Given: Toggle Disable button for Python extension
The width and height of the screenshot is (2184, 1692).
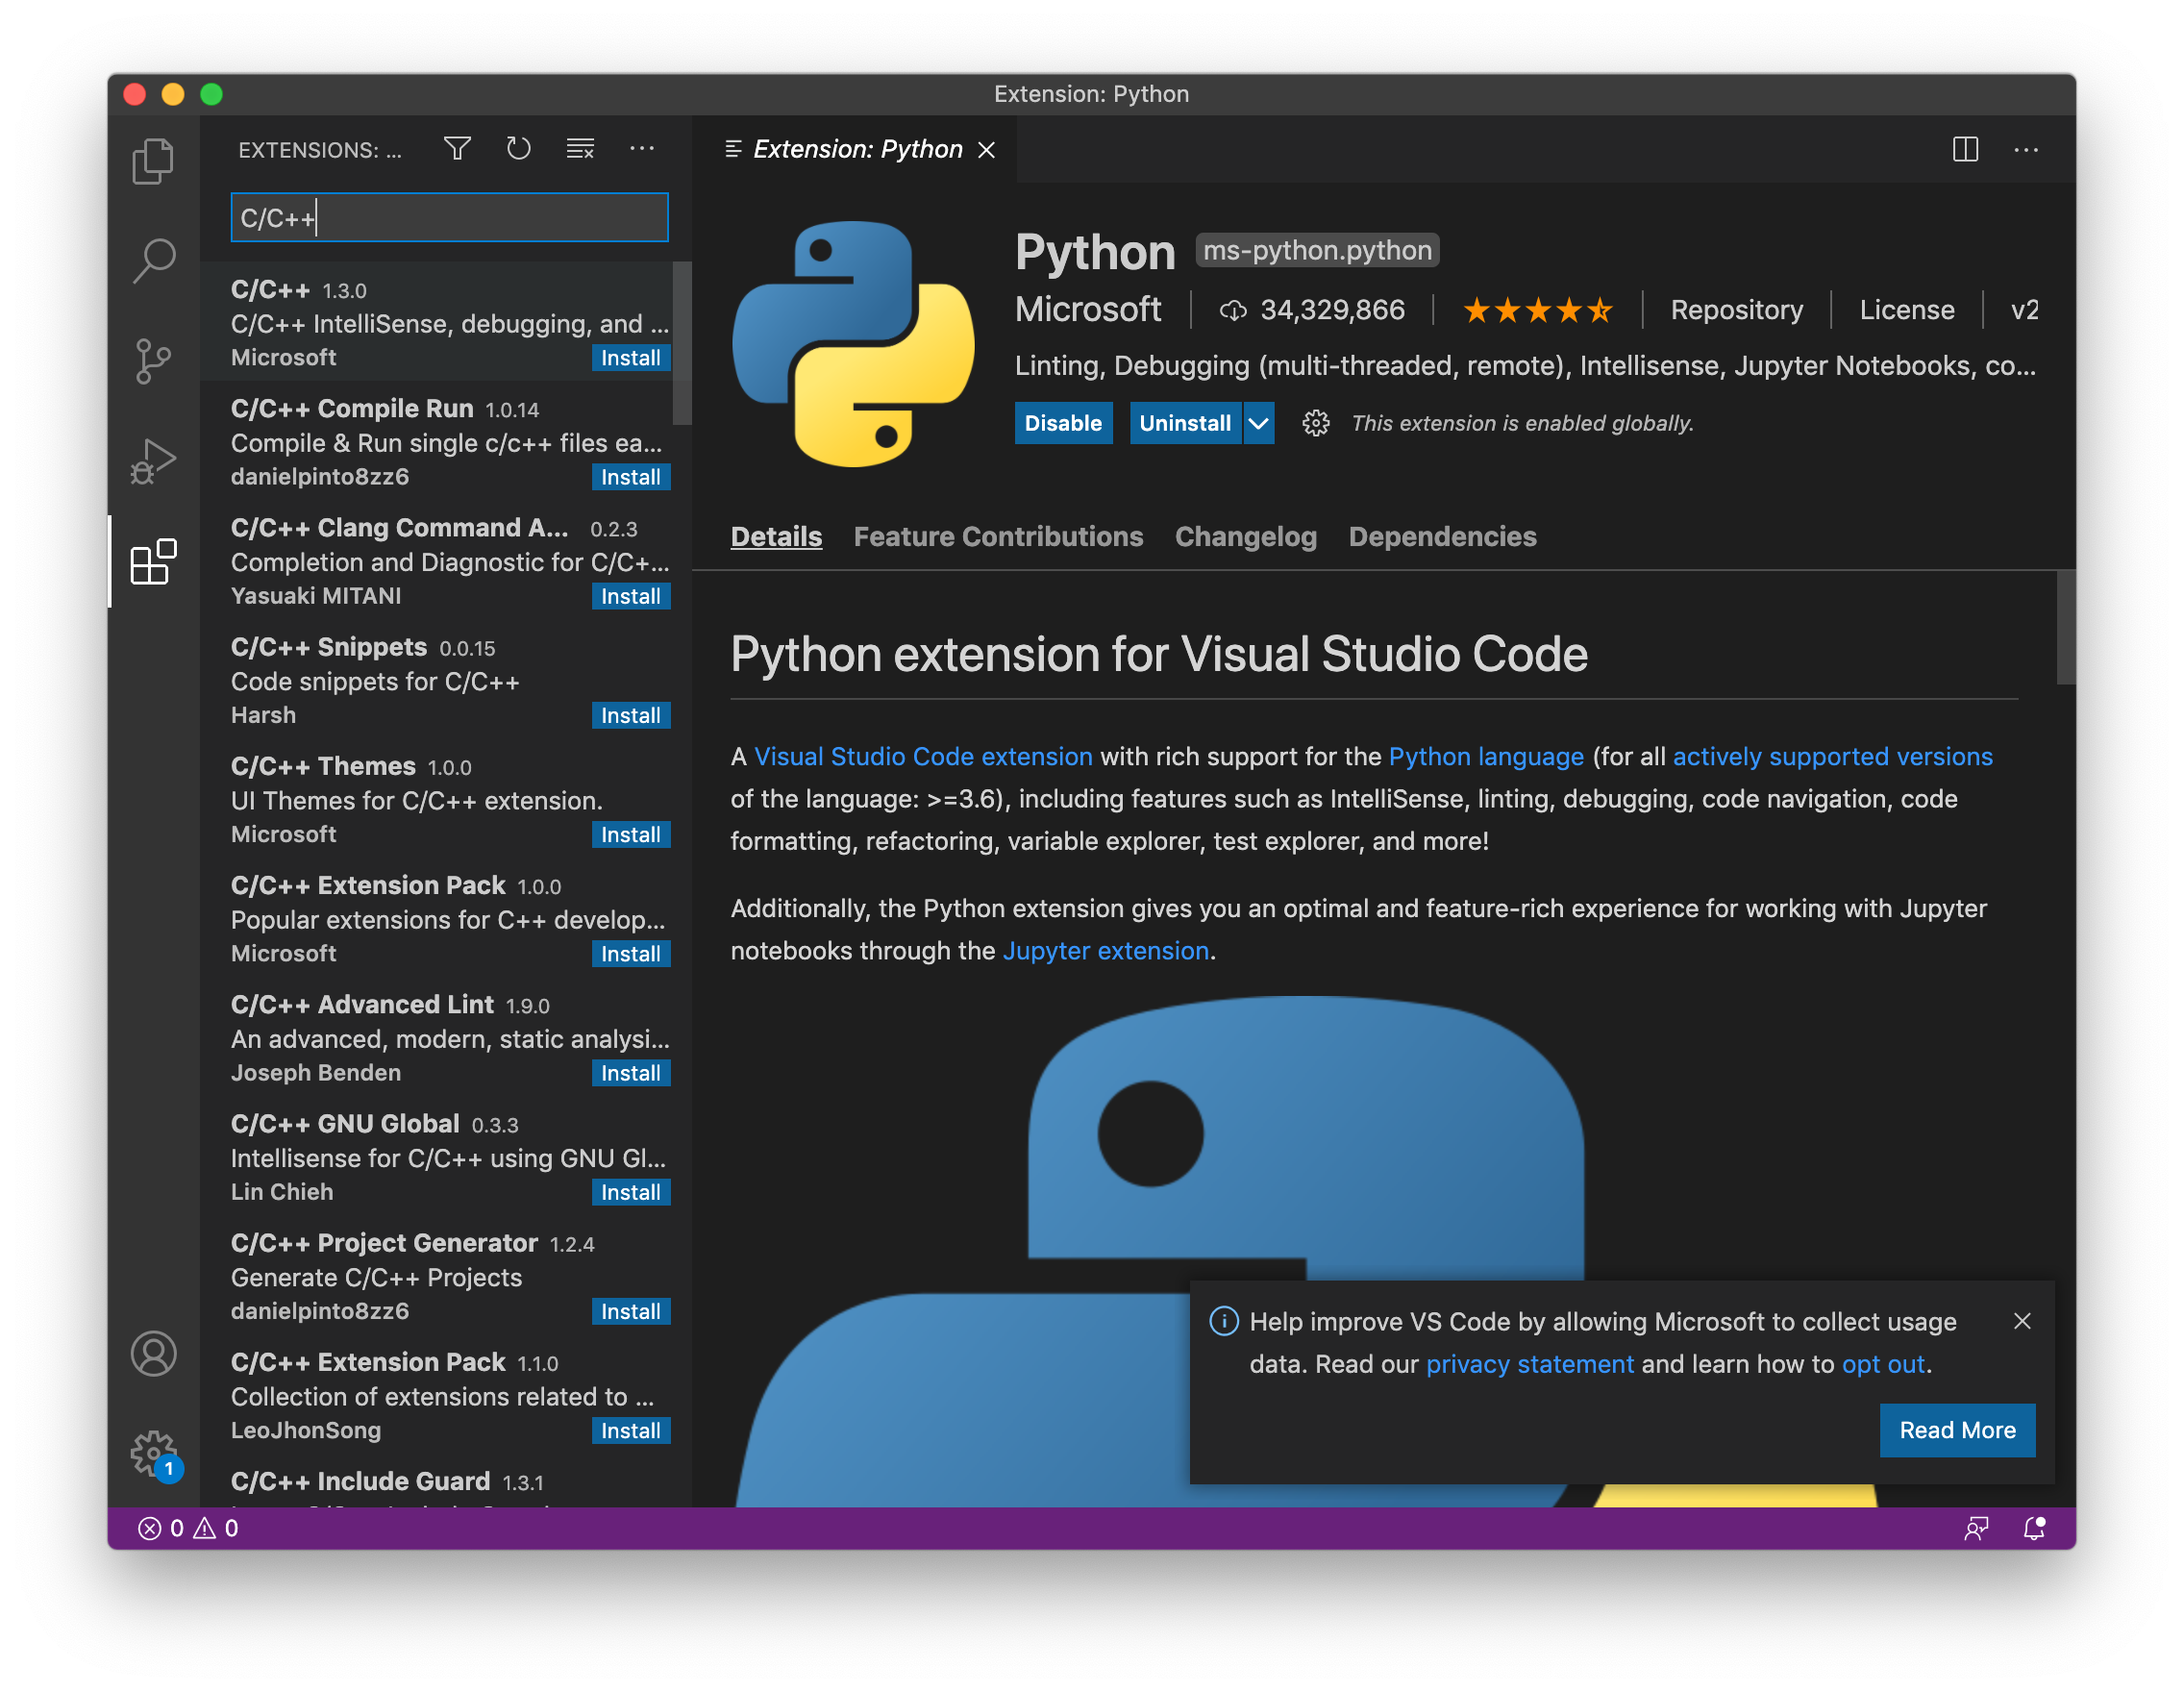Looking at the screenshot, I should pyautogui.click(x=1060, y=424).
